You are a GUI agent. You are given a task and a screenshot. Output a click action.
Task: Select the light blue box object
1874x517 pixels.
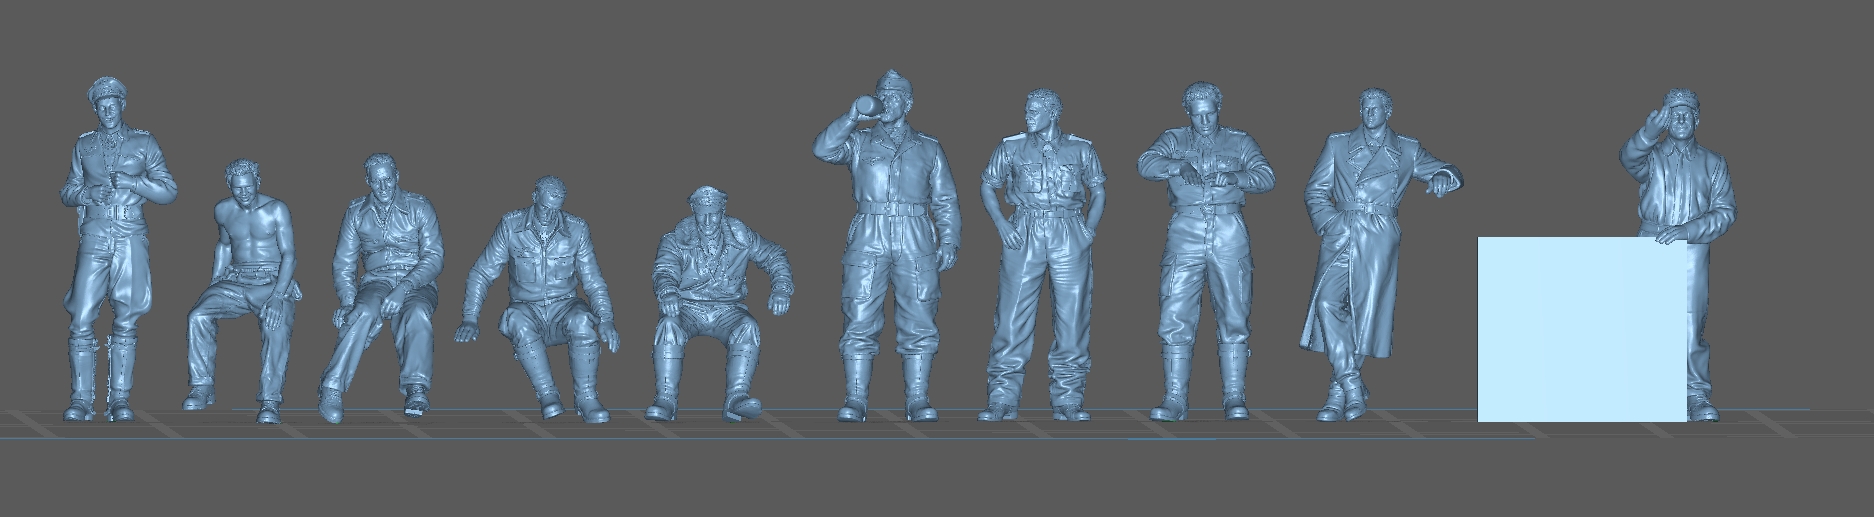click(1580, 328)
